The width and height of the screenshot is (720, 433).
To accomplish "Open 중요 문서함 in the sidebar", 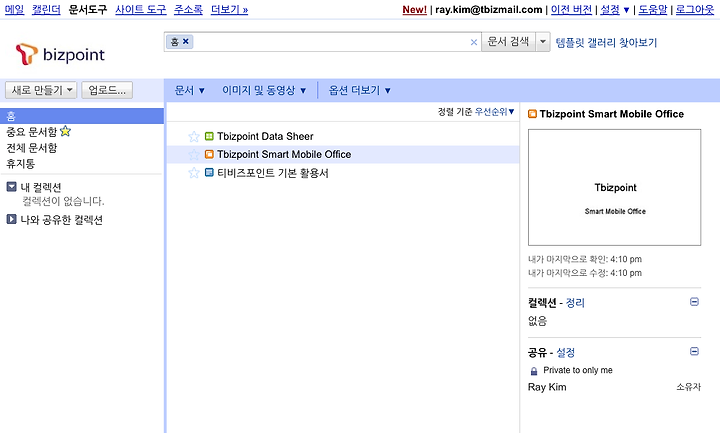I will pos(31,132).
